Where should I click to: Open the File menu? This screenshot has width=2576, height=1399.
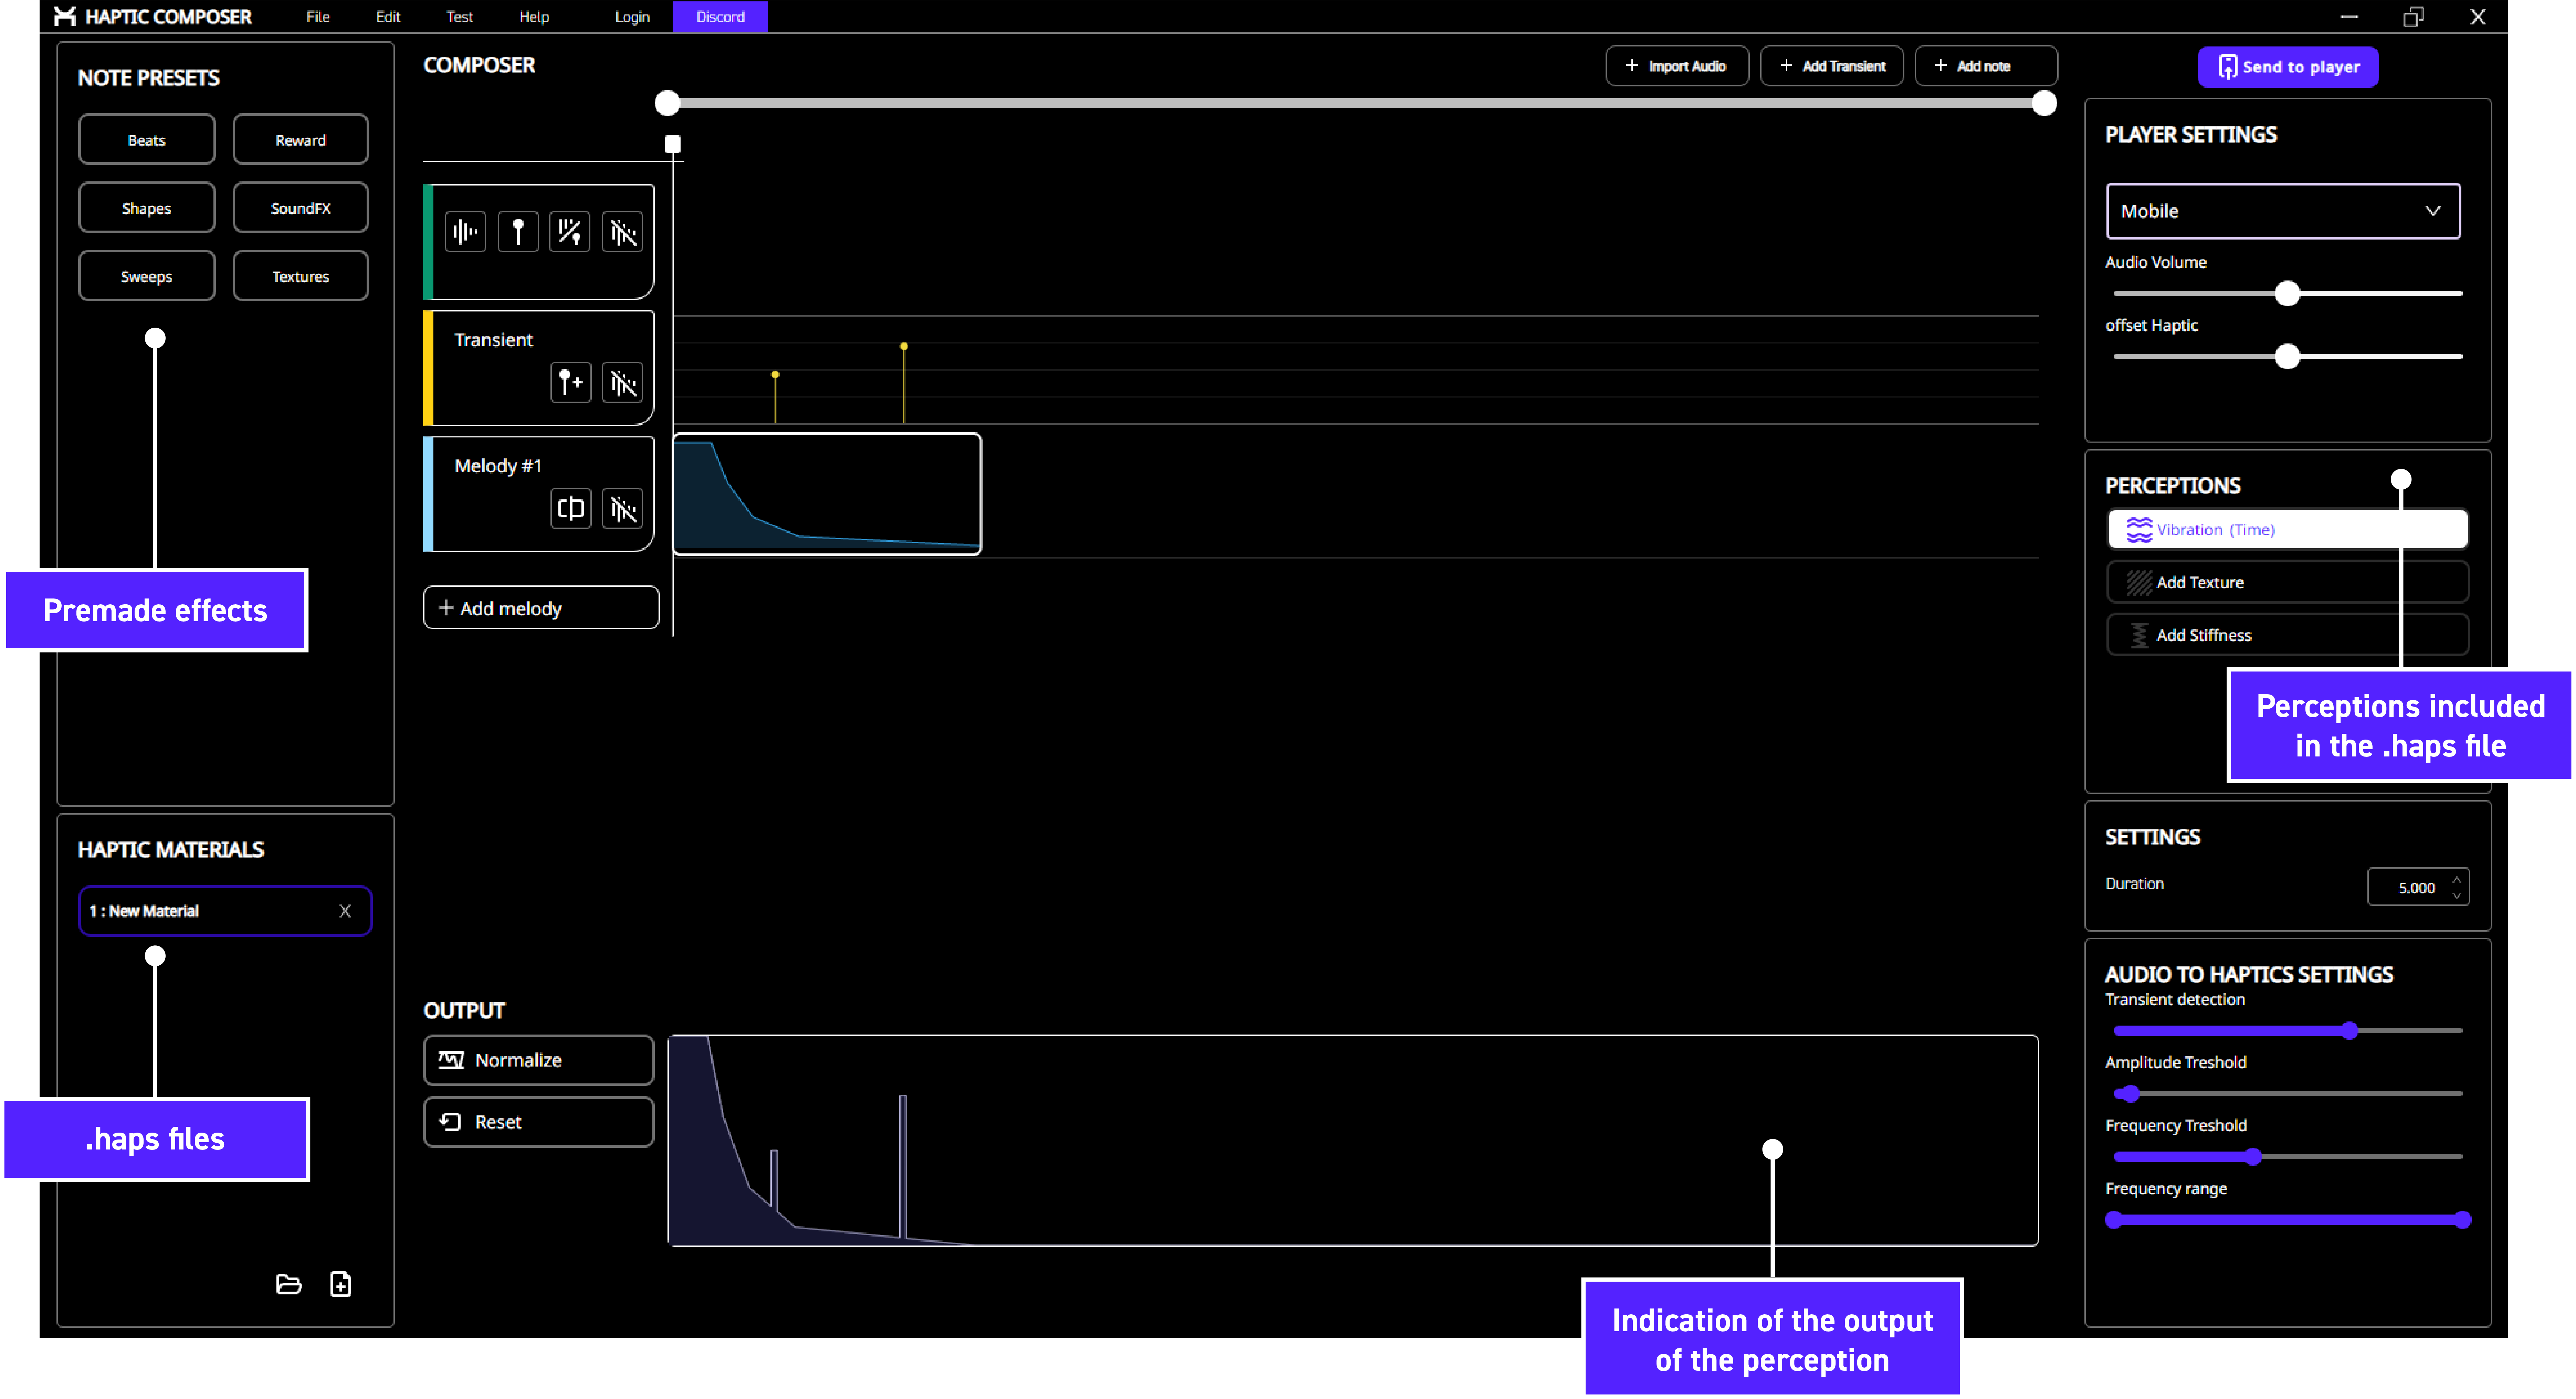coord(318,17)
